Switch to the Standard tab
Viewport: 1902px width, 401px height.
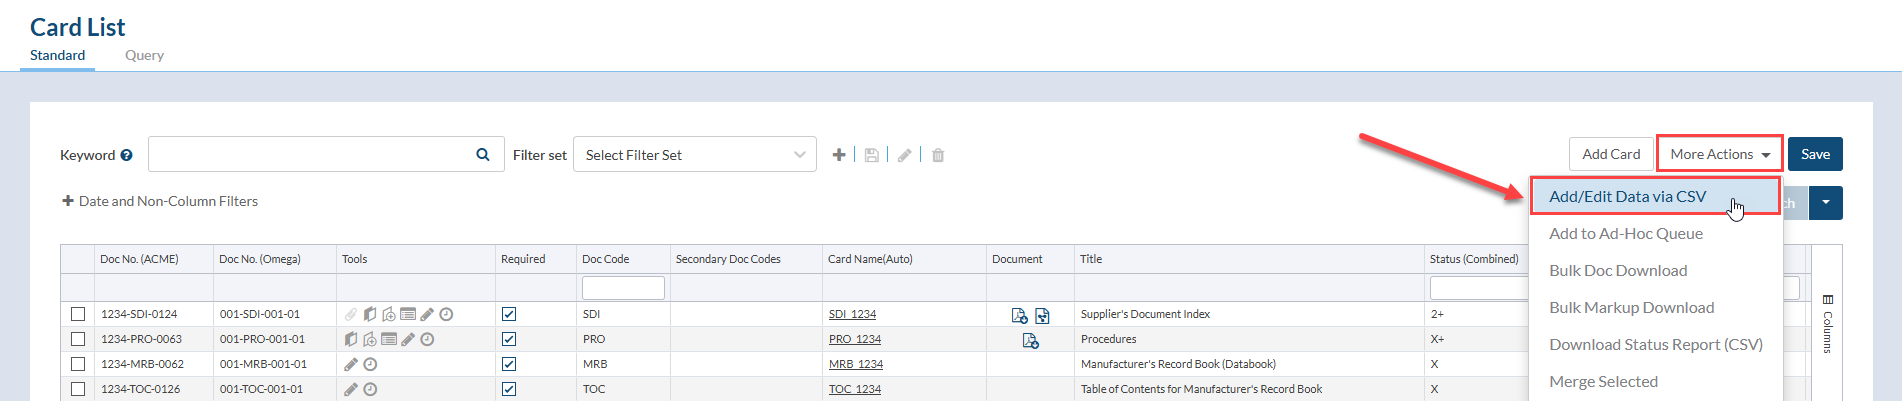(57, 55)
